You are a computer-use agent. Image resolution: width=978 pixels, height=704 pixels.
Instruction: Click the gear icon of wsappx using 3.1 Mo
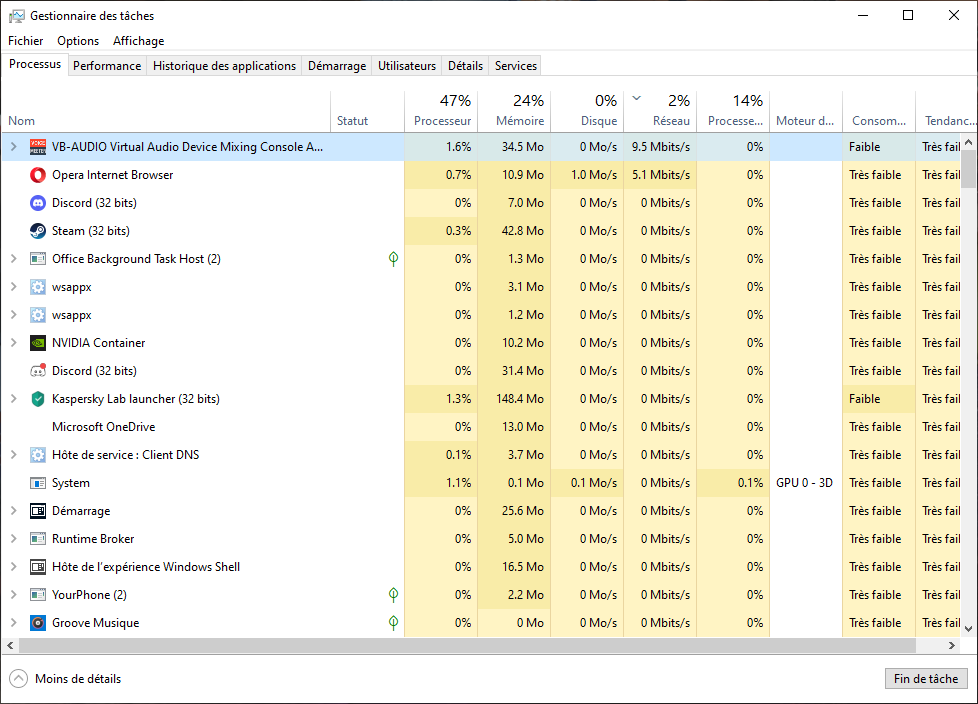38,287
